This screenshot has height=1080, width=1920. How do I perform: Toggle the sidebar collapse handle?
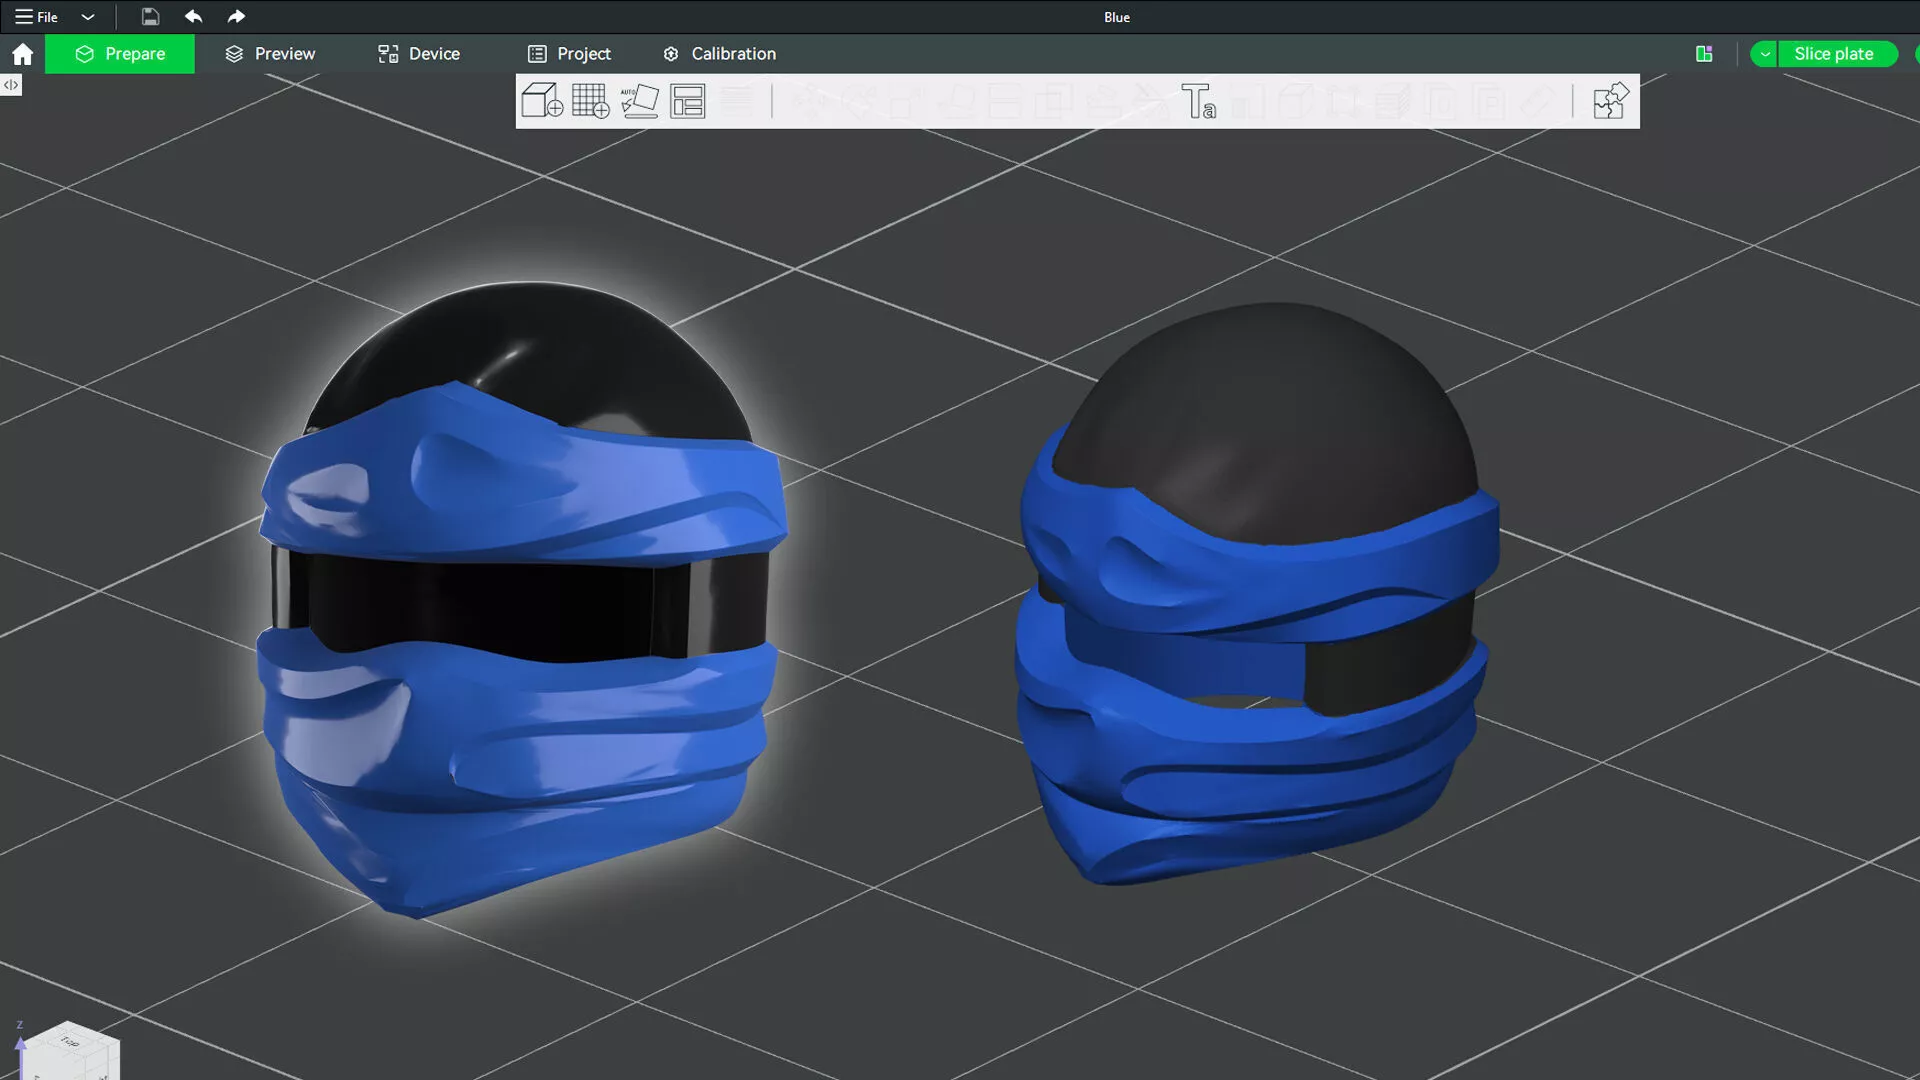11,85
